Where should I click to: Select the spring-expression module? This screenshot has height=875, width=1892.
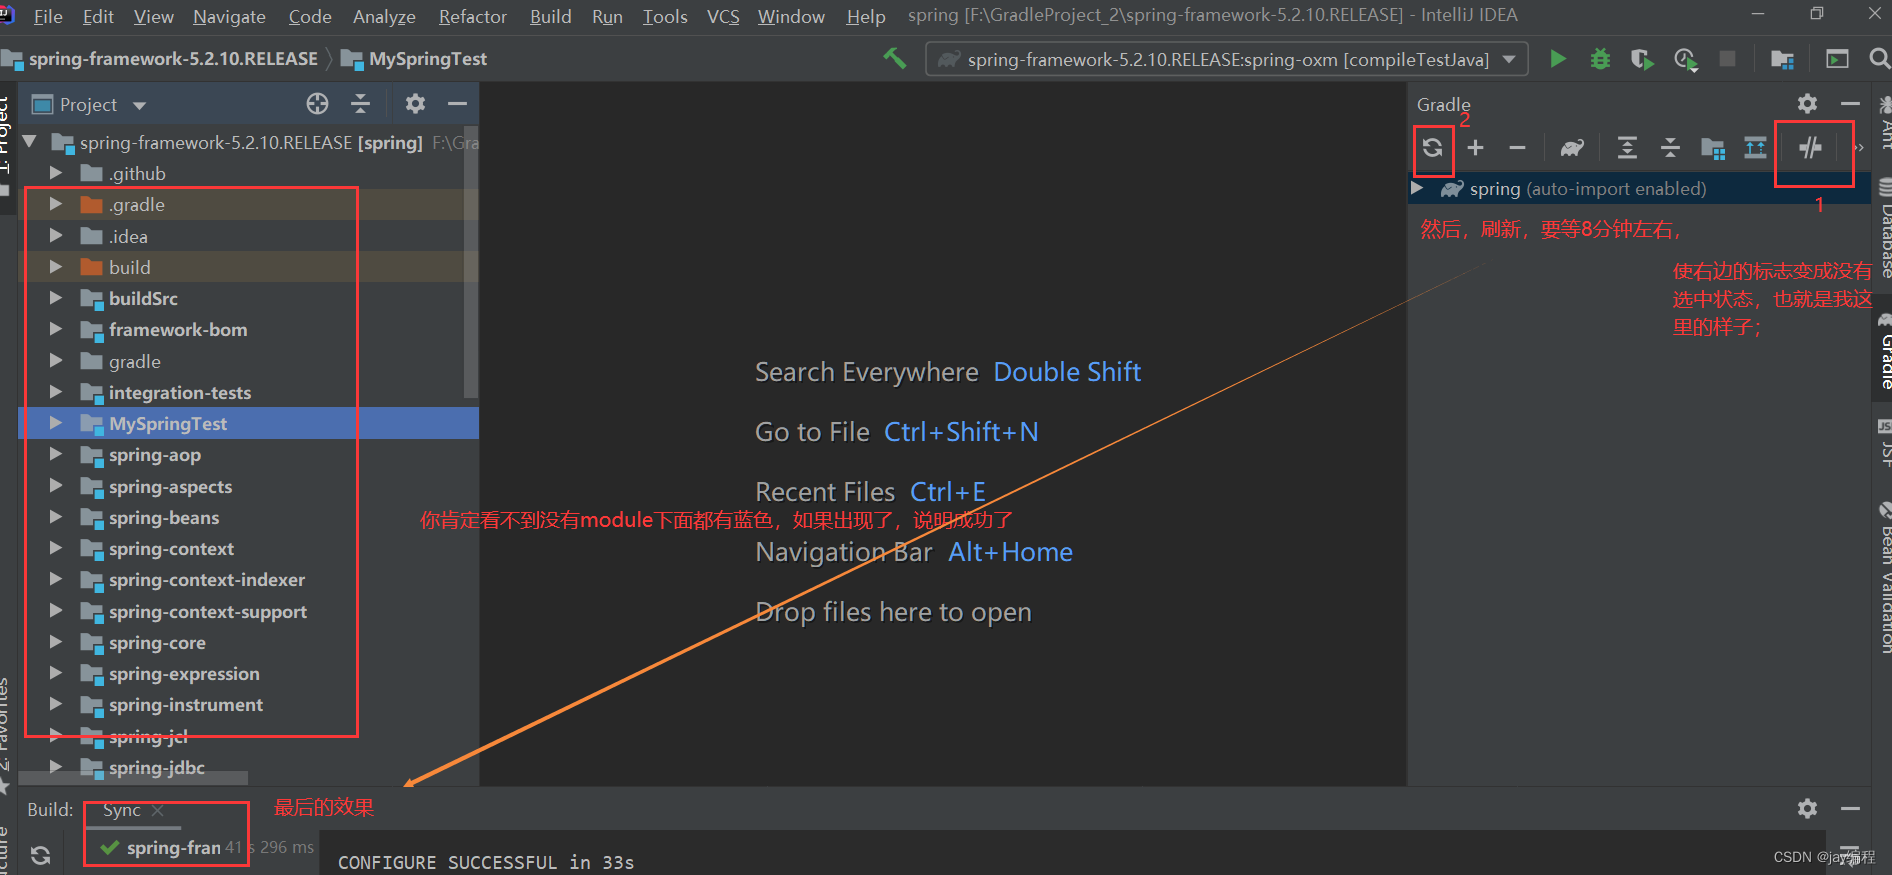[184, 673]
